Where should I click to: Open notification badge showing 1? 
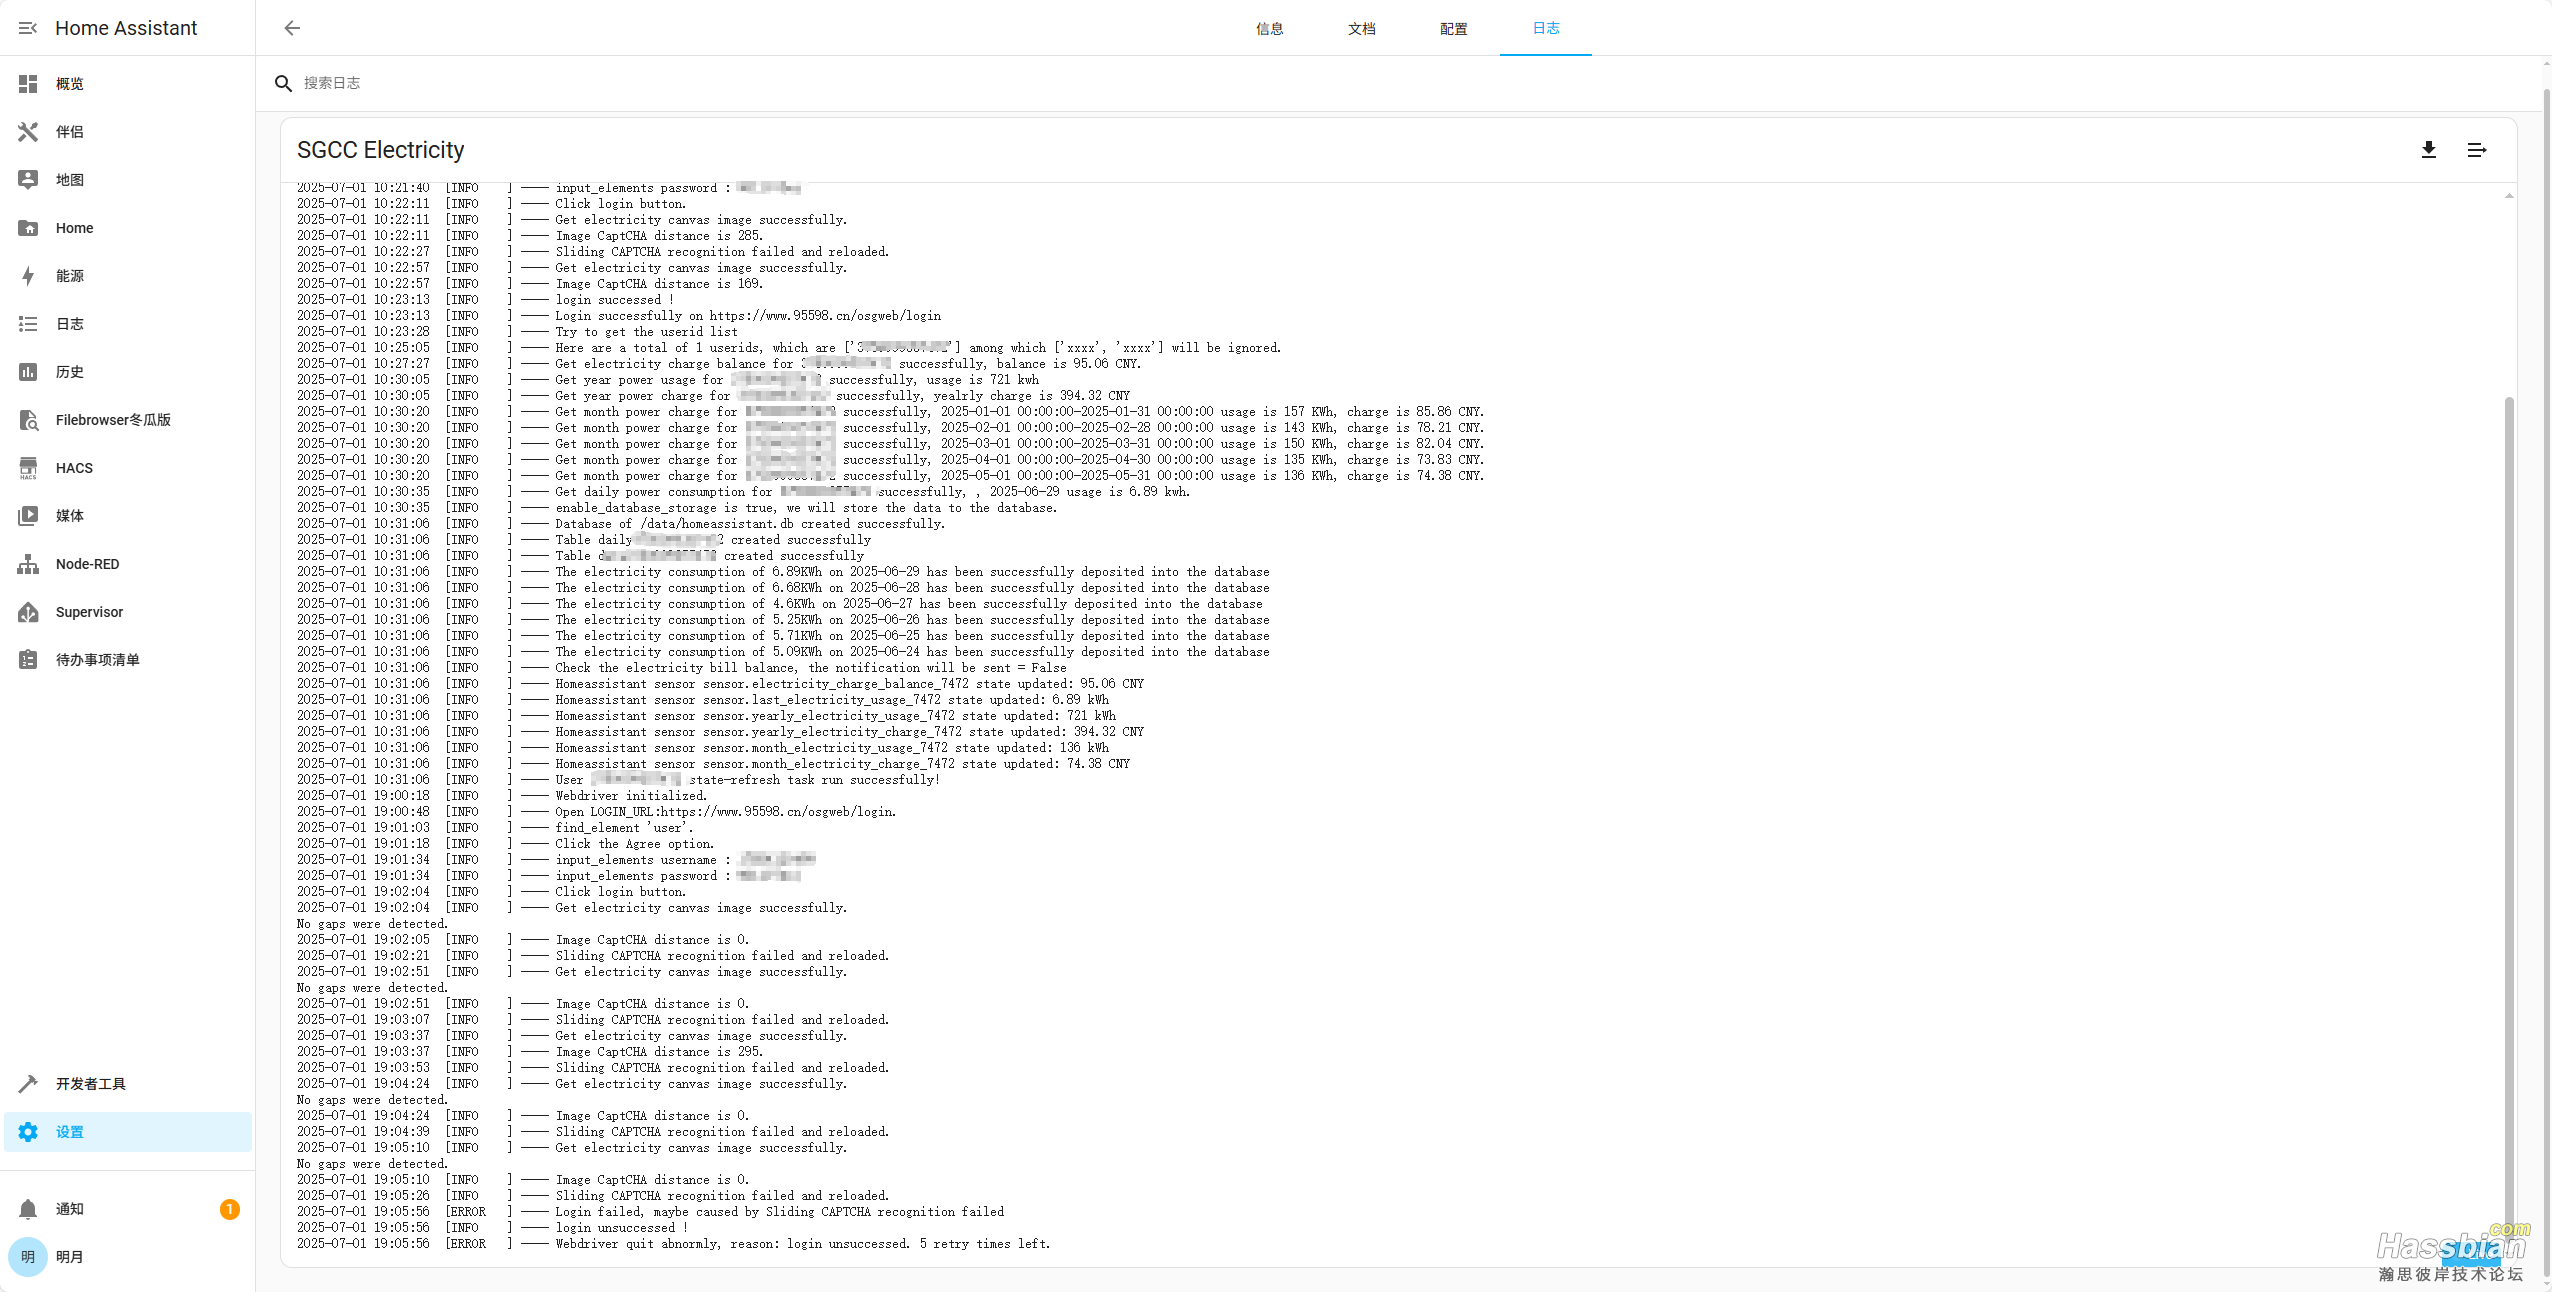pos(230,1209)
